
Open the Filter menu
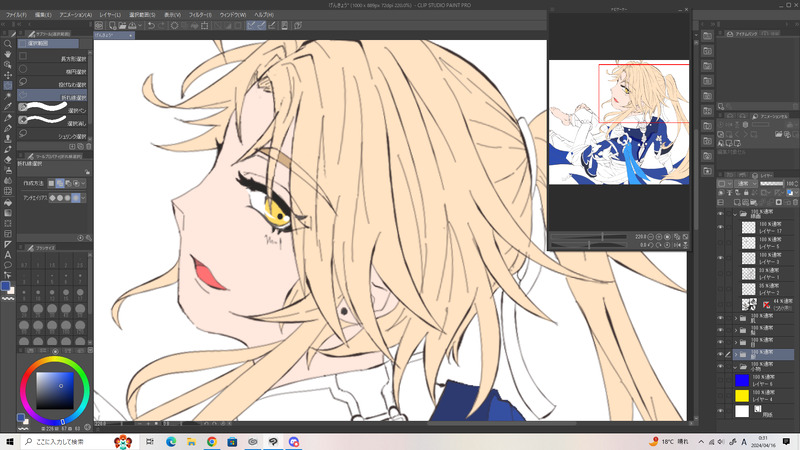[x=200, y=15]
